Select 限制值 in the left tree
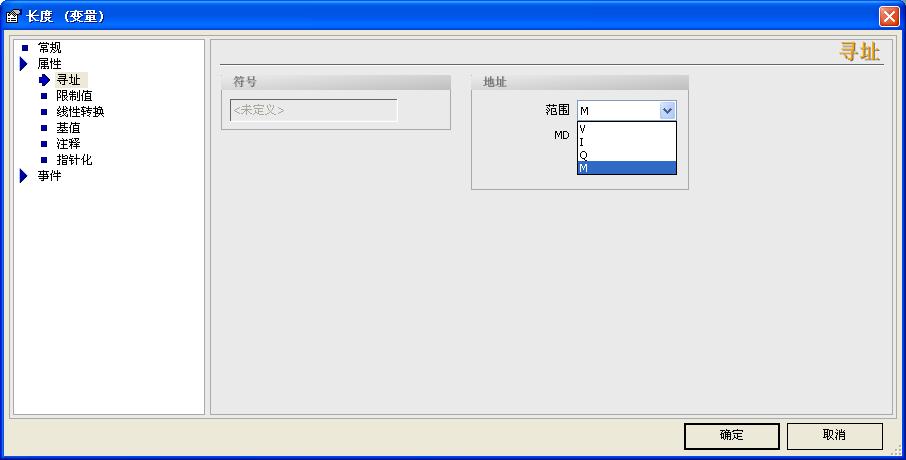Viewport: 906px width, 460px height. click(74, 96)
